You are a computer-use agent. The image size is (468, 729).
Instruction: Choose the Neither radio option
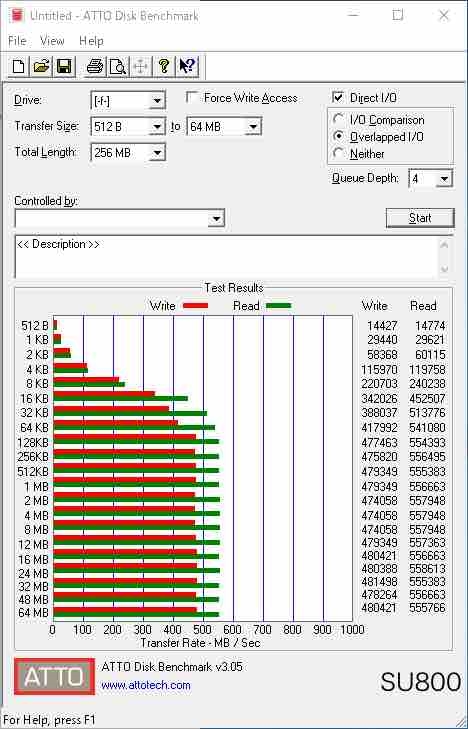coord(338,153)
